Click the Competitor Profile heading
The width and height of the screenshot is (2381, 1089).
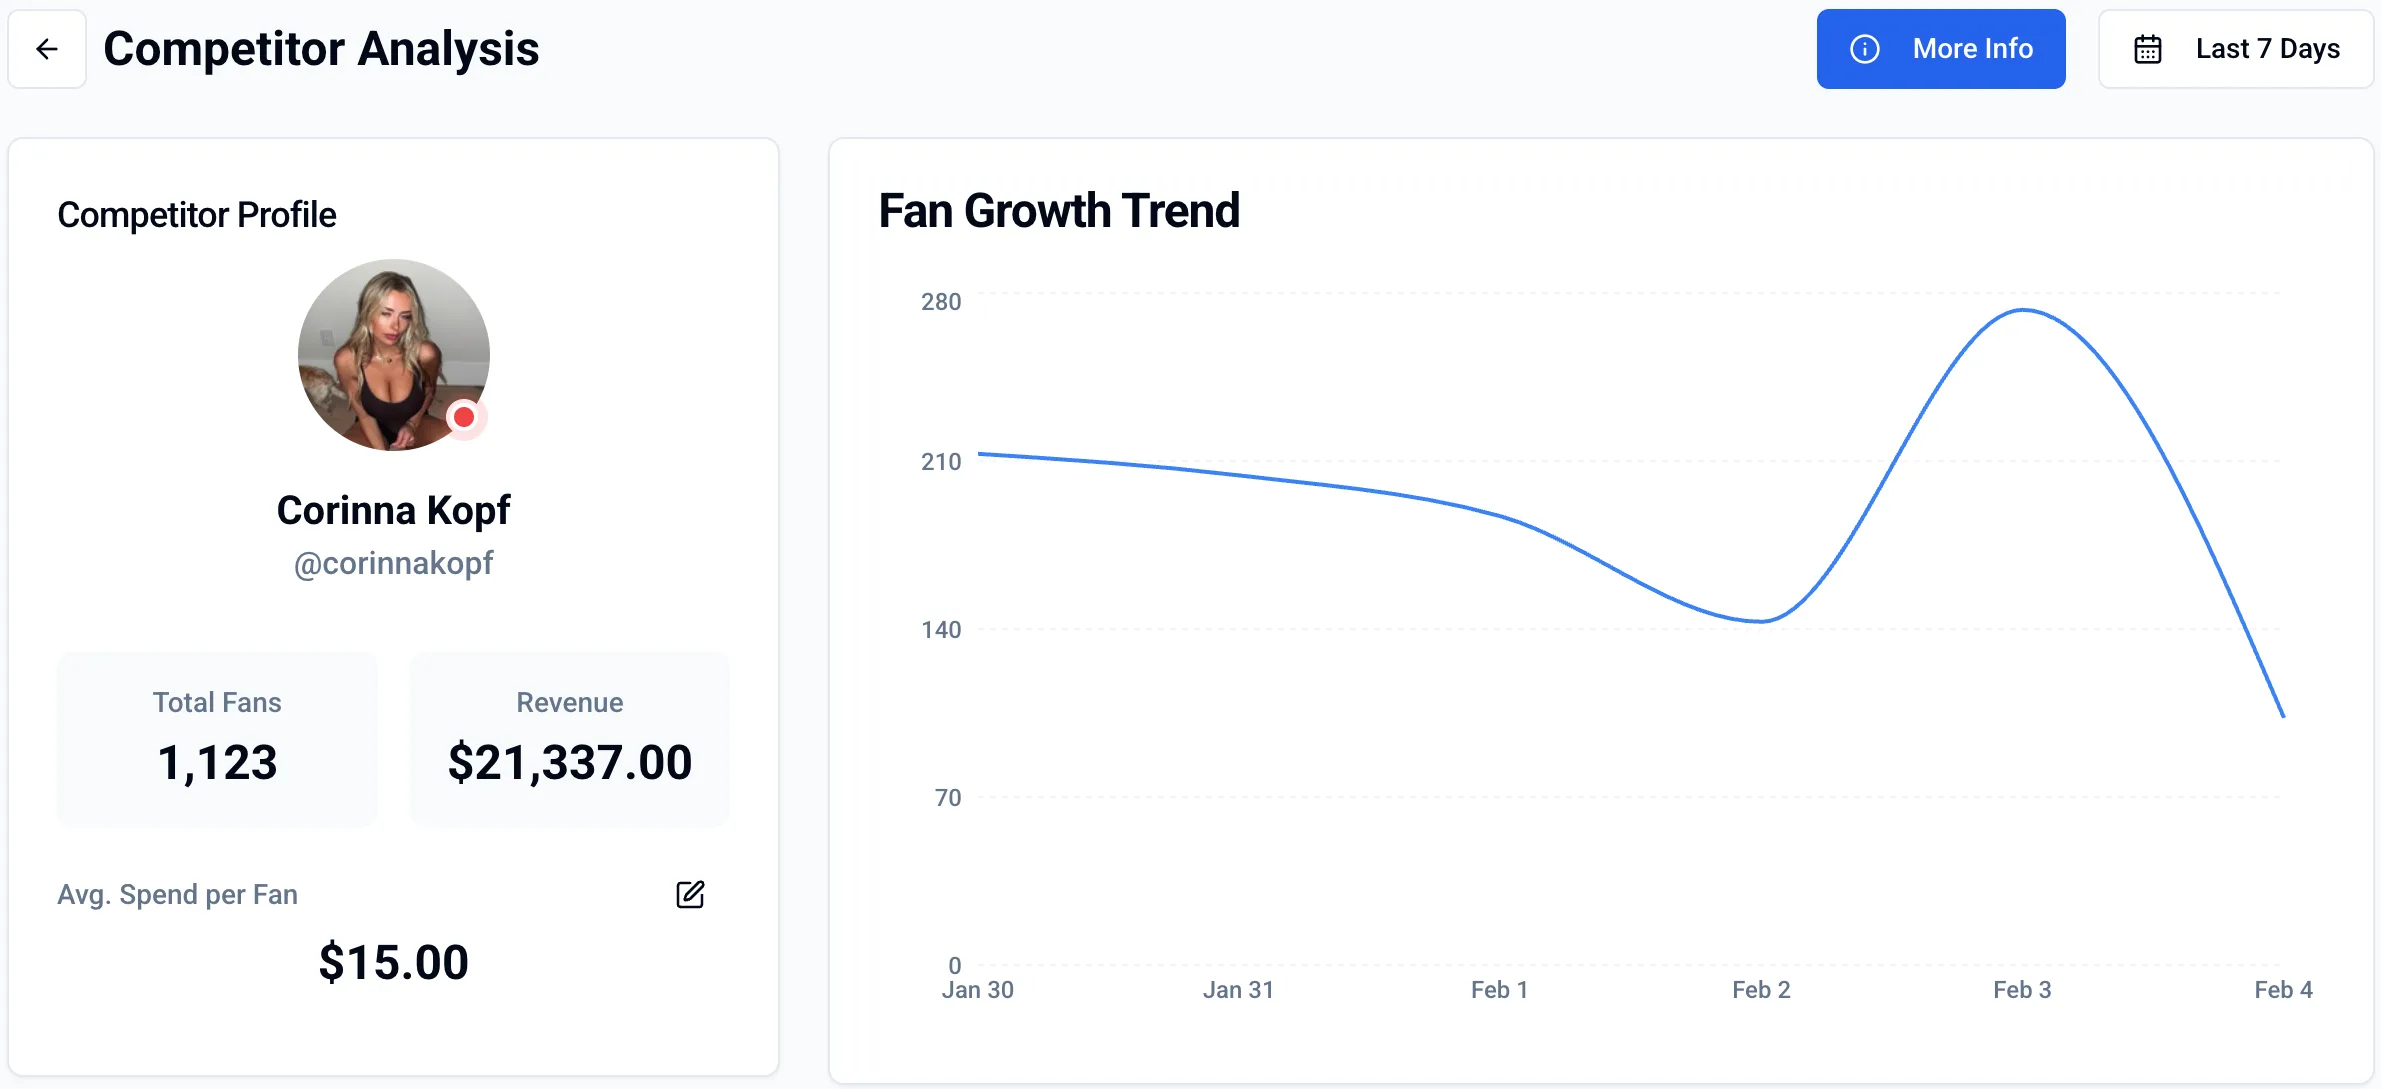click(197, 213)
